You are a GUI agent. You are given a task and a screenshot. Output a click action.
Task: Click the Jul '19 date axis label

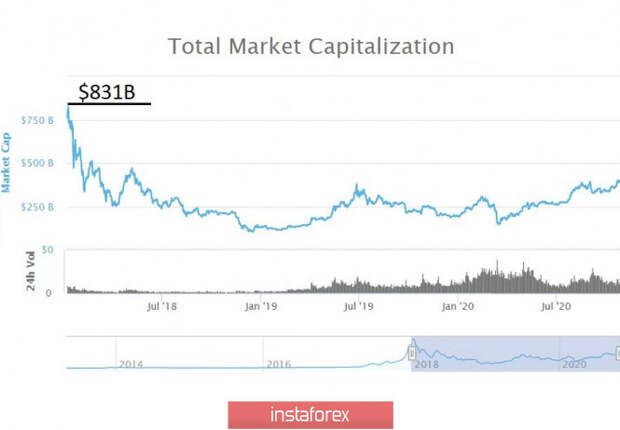pos(358,306)
